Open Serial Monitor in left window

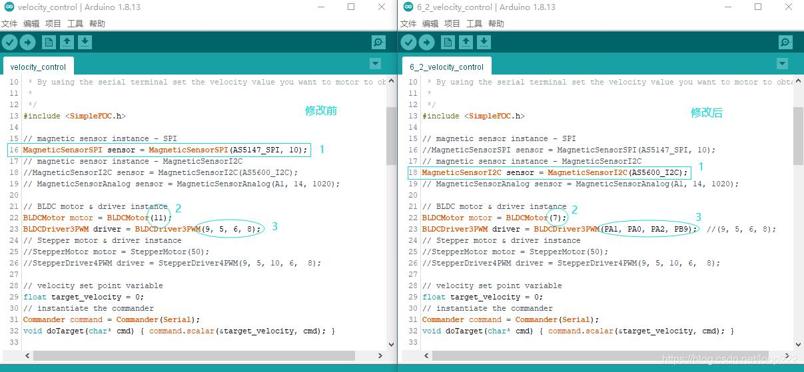click(x=378, y=42)
